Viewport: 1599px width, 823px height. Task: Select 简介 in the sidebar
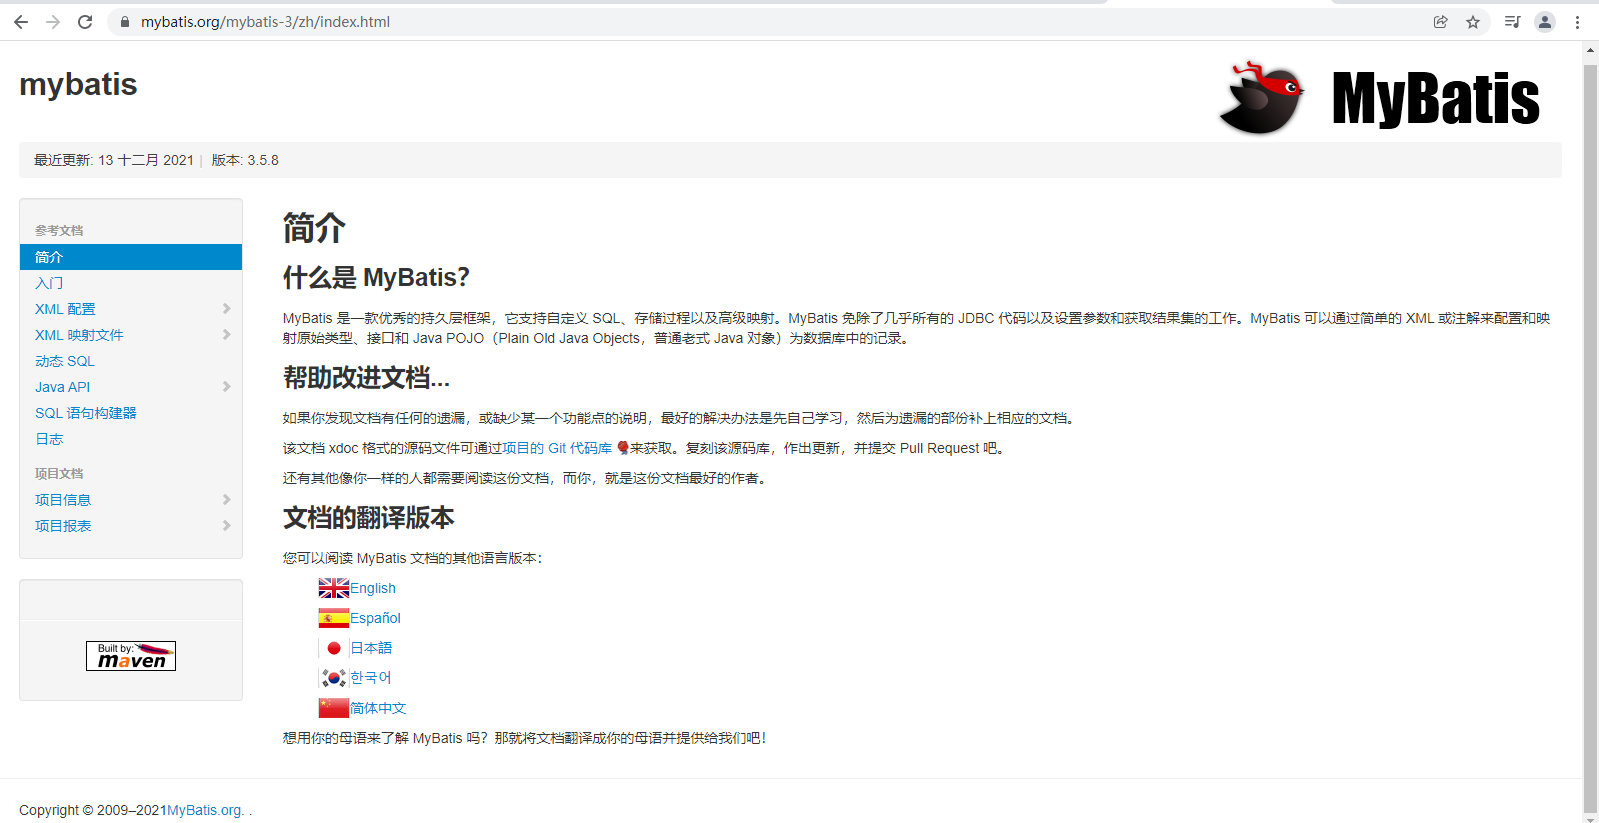click(131, 257)
